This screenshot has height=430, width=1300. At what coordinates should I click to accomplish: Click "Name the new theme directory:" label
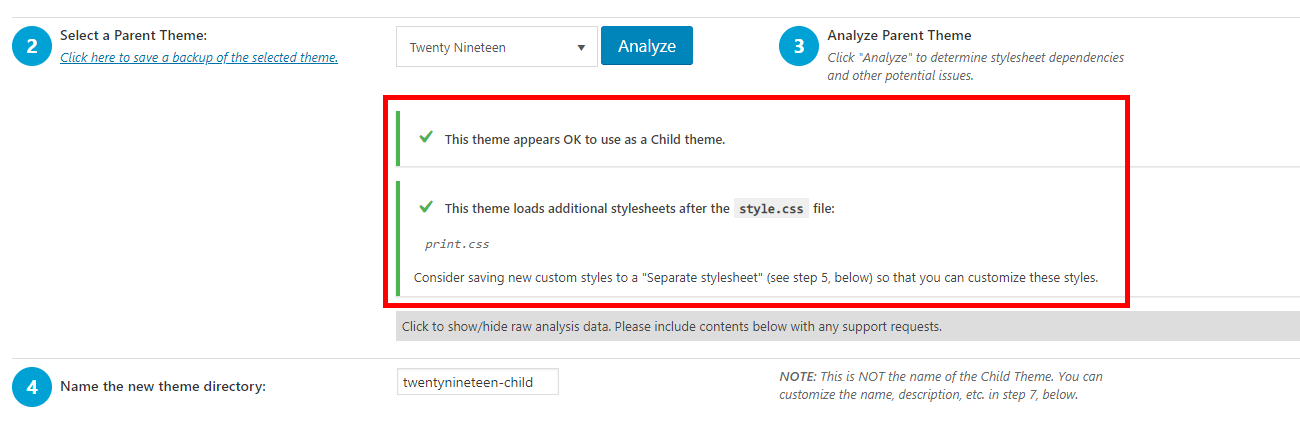point(163,386)
